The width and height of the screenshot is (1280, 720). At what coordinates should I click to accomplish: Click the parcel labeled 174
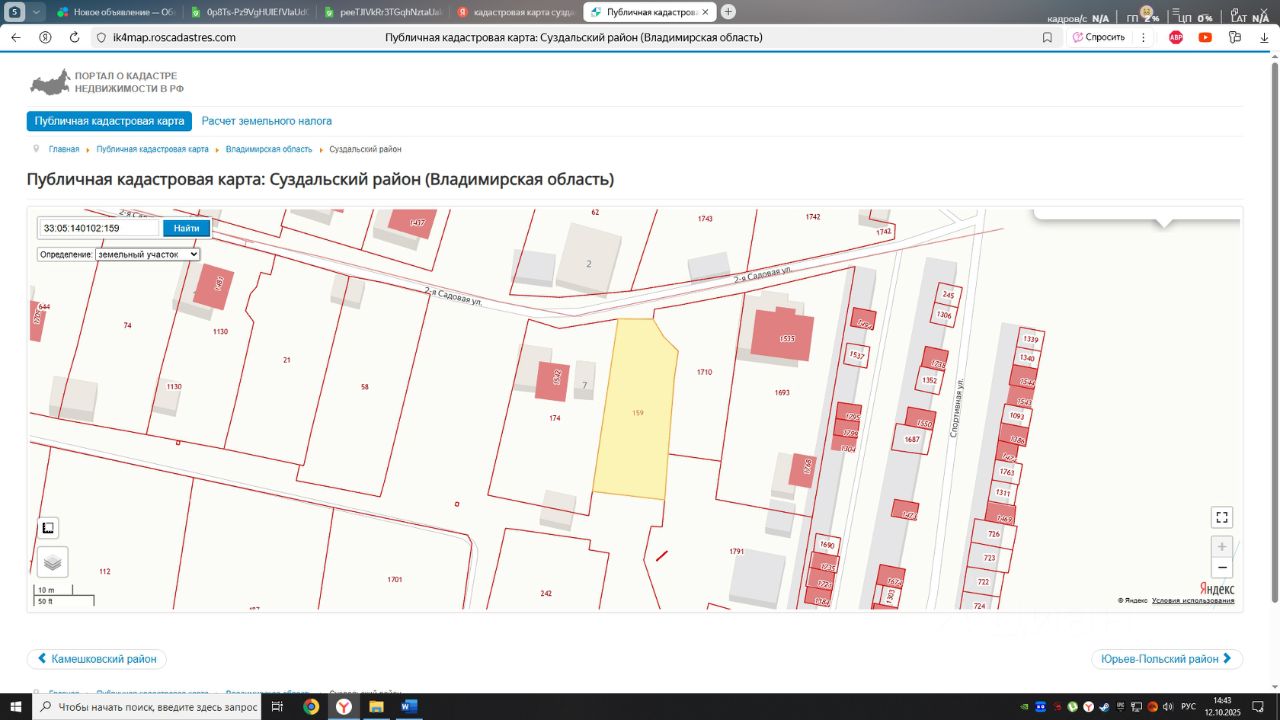(x=555, y=418)
